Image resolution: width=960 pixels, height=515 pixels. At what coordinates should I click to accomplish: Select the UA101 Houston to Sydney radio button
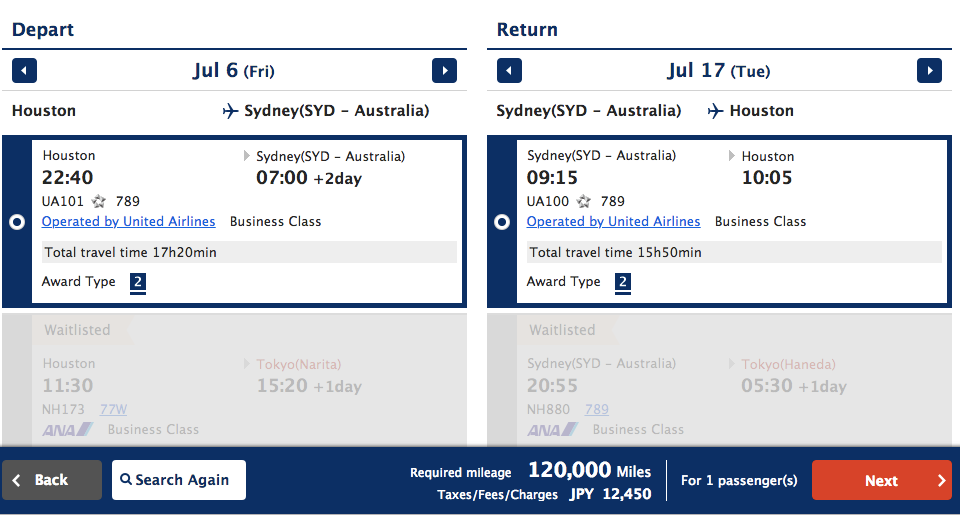[17, 222]
